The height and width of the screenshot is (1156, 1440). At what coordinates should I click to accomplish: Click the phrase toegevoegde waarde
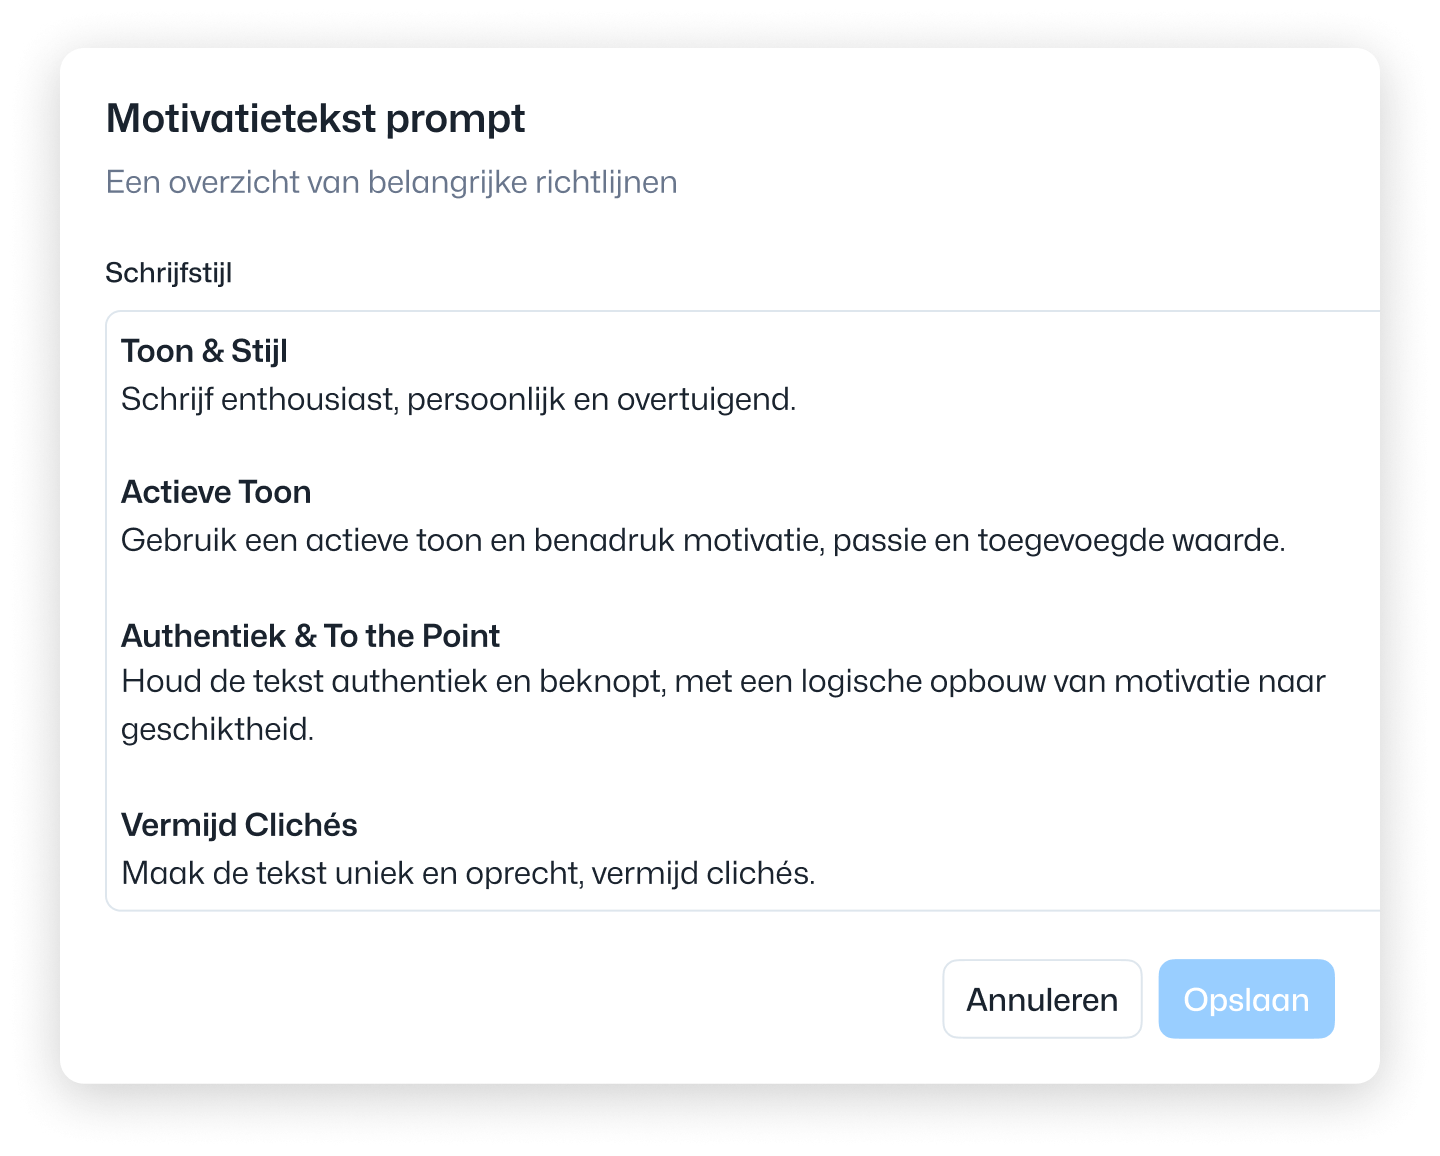click(1131, 541)
